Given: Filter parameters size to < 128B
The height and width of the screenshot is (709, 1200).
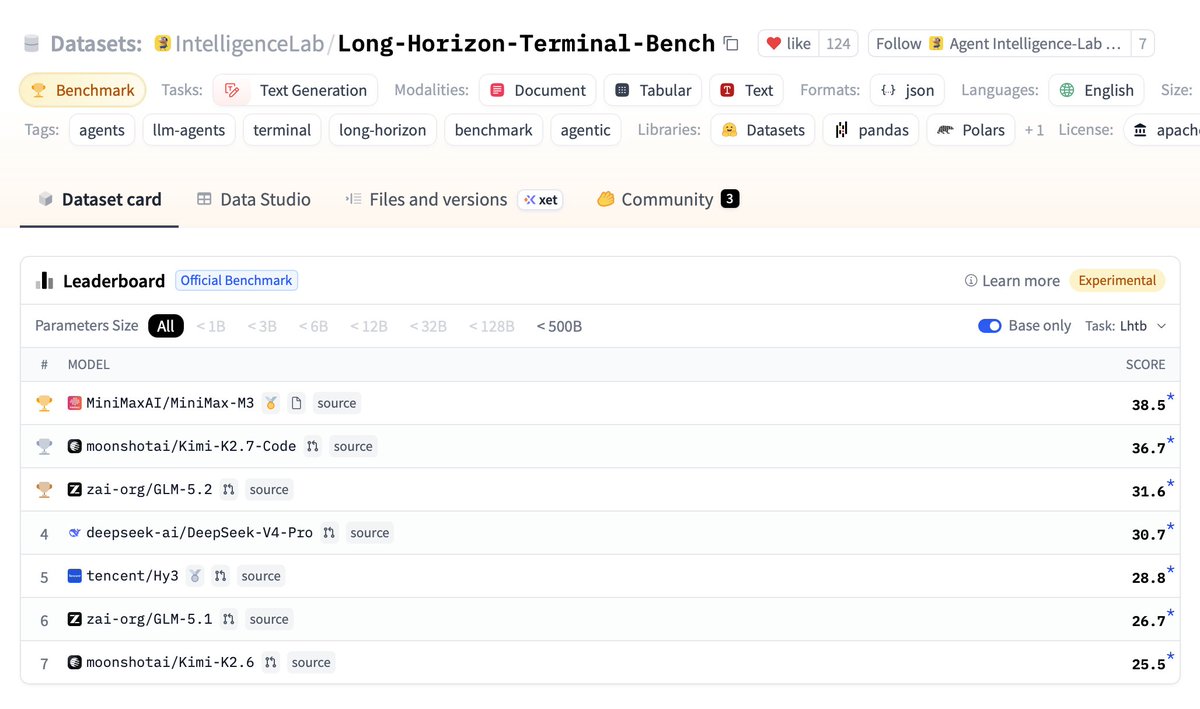Looking at the screenshot, I should [491, 326].
